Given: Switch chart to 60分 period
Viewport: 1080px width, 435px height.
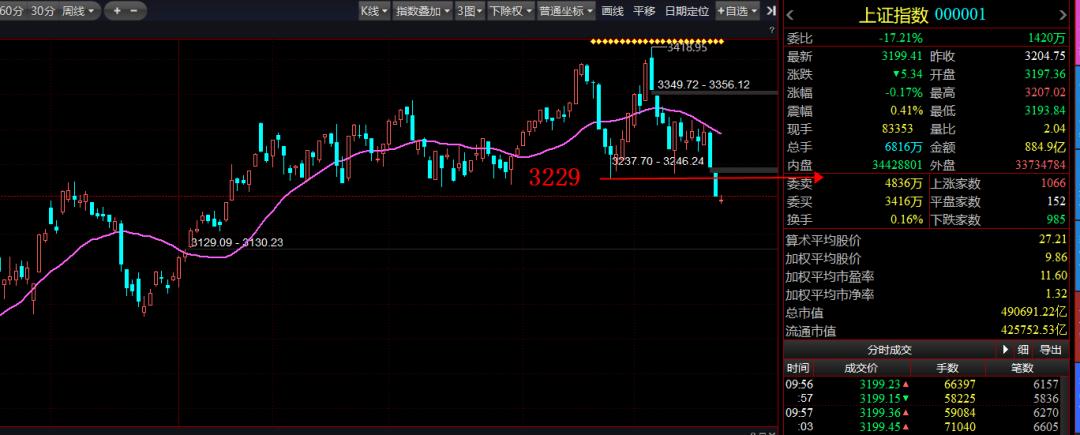Looking at the screenshot, I should pyautogui.click(x=13, y=10).
